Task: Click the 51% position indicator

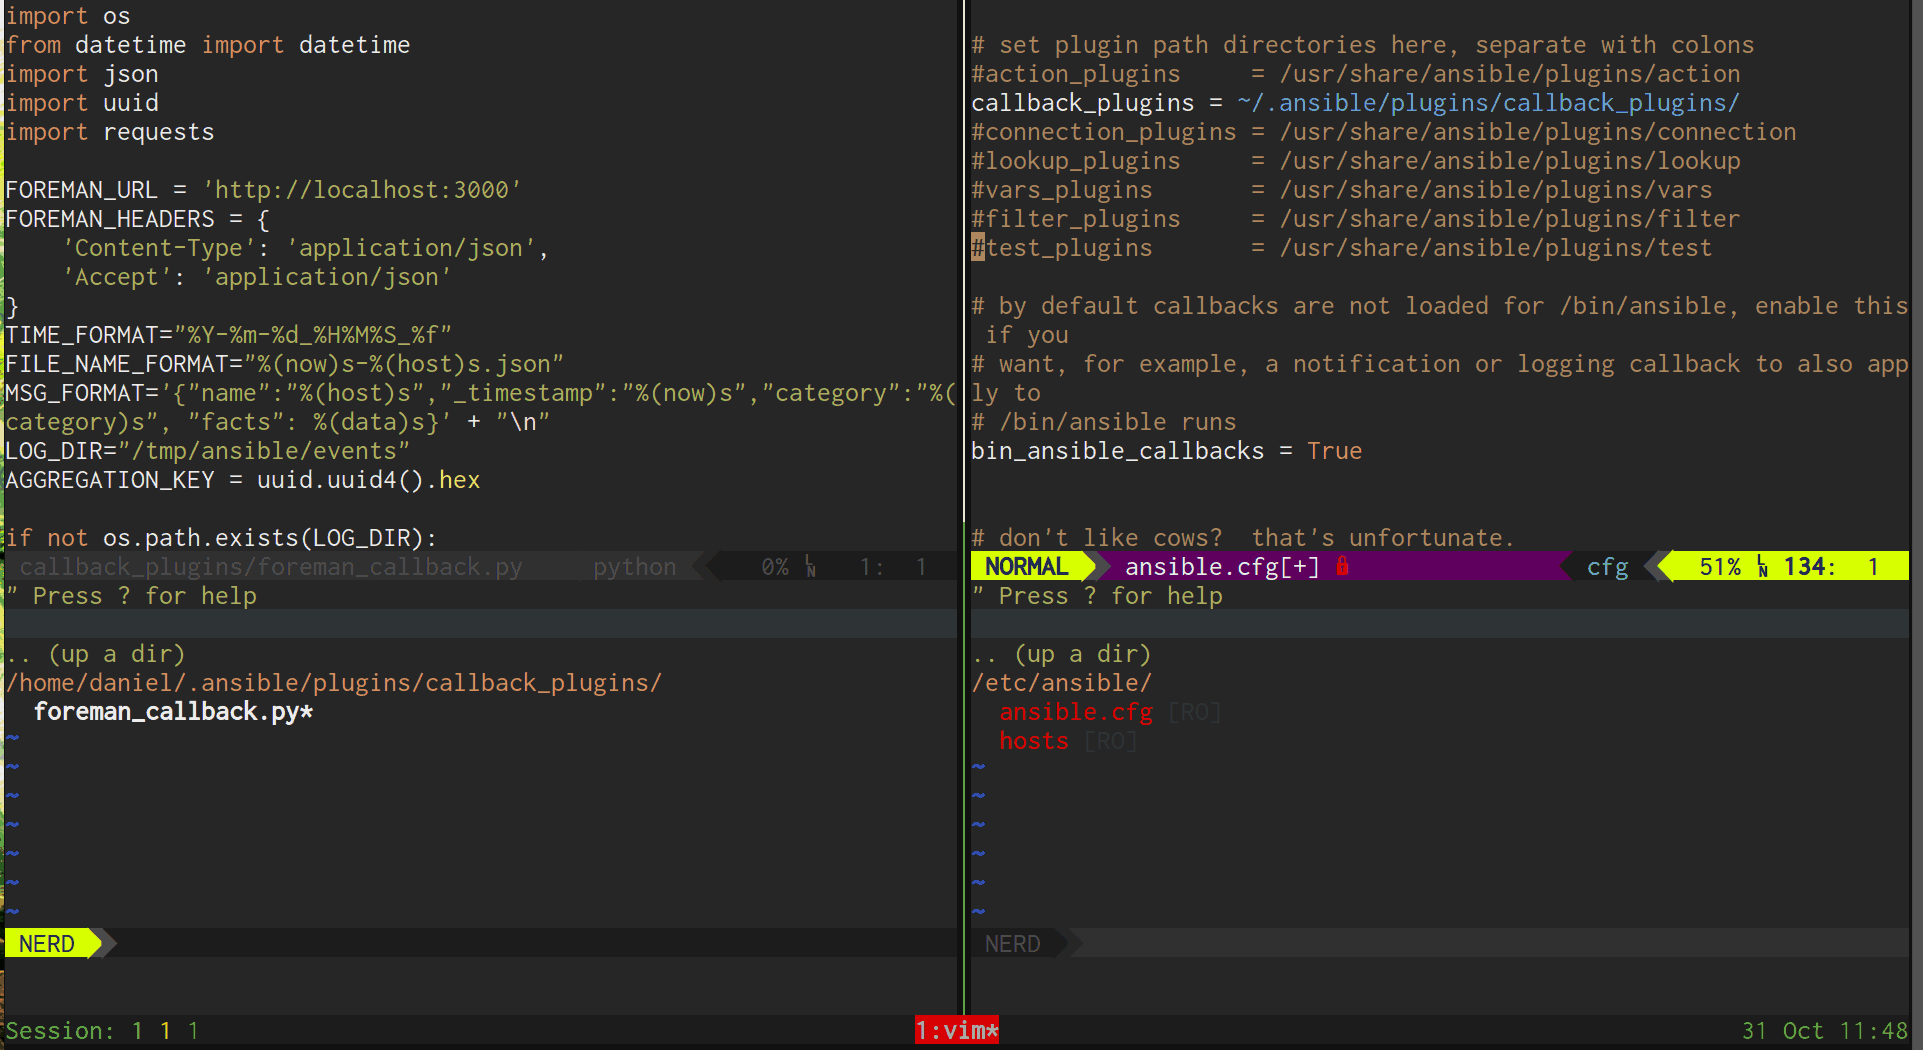Action: [1720, 567]
